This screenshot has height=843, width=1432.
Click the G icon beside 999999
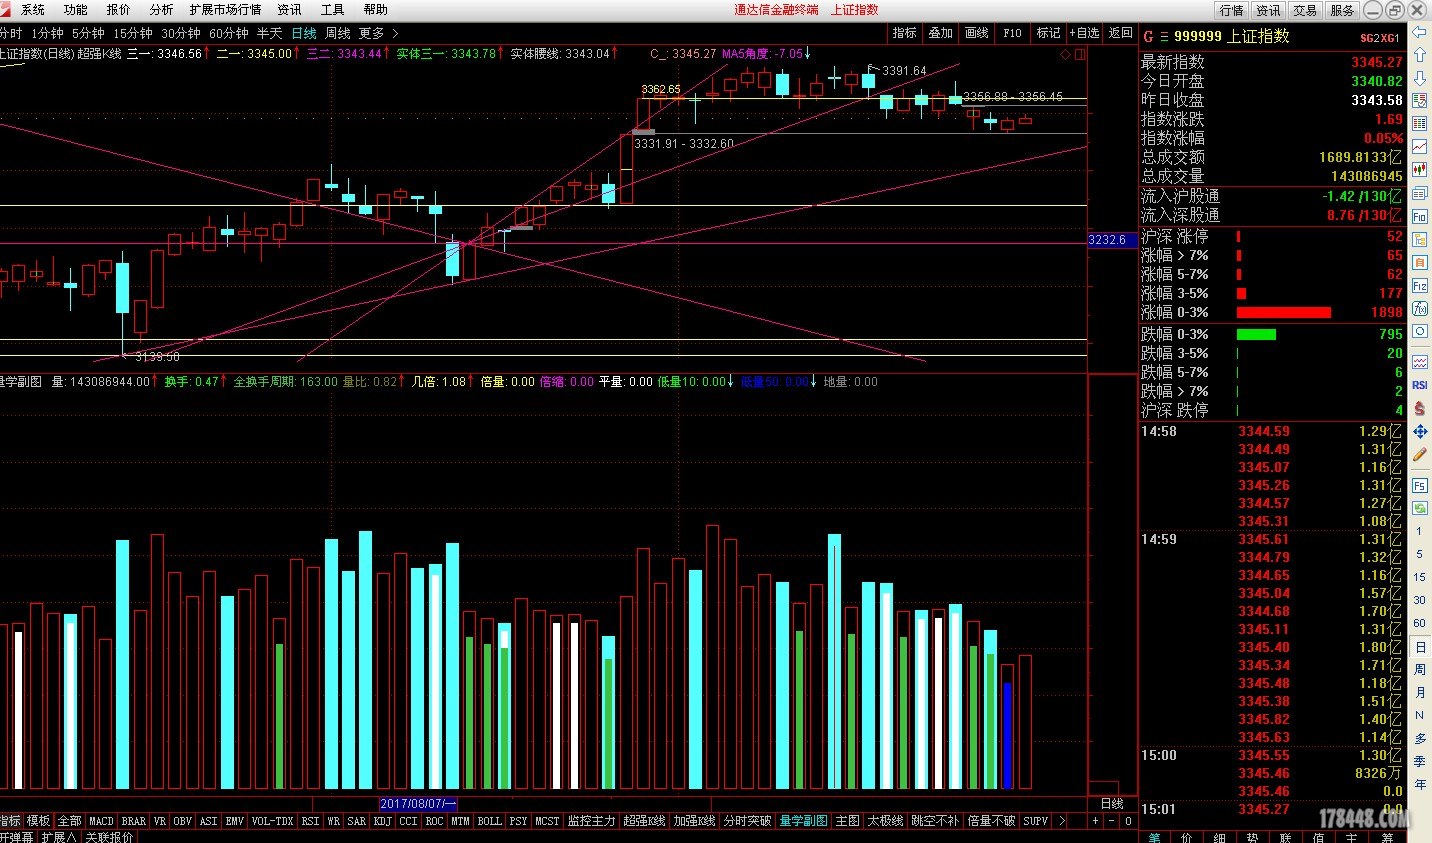1148,36
